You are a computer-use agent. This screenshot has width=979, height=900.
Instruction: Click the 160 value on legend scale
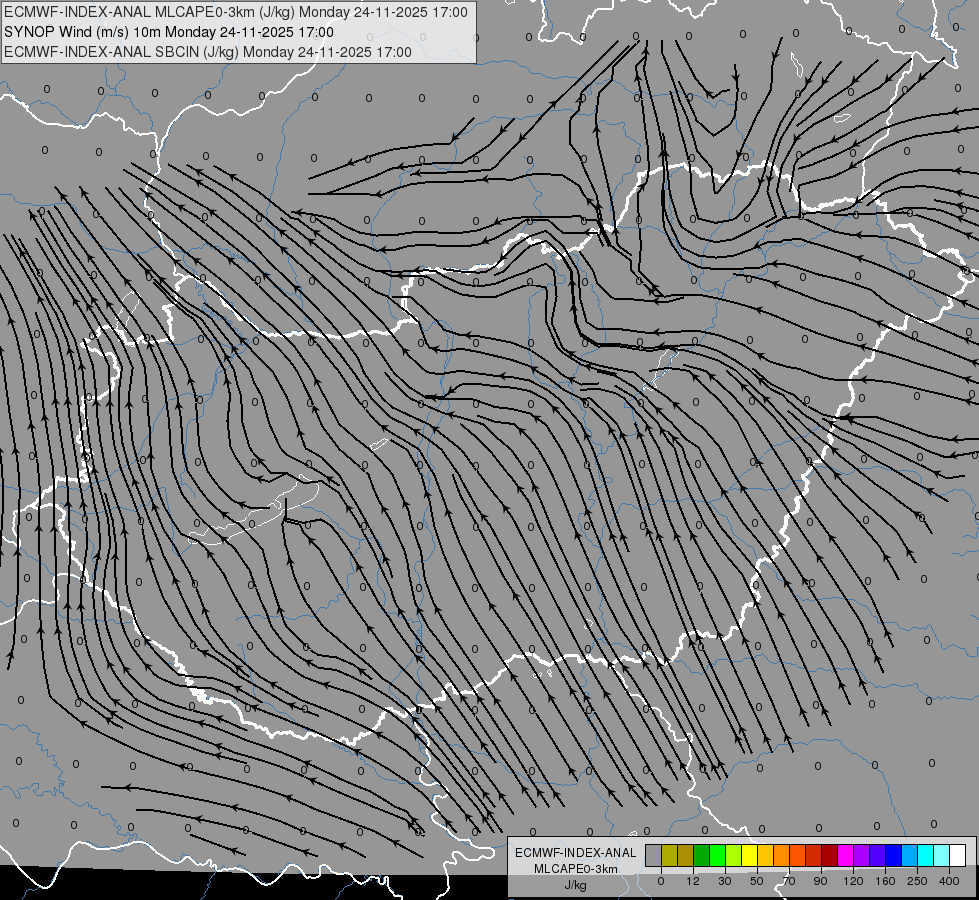click(x=885, y=881)
